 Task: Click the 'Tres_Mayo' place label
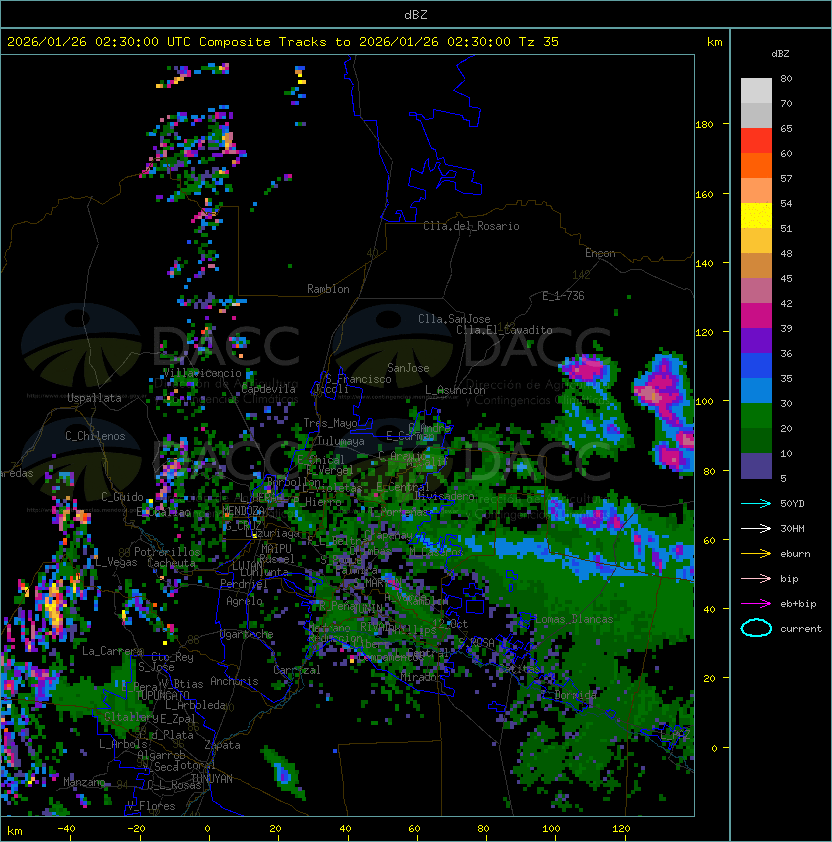330,423
